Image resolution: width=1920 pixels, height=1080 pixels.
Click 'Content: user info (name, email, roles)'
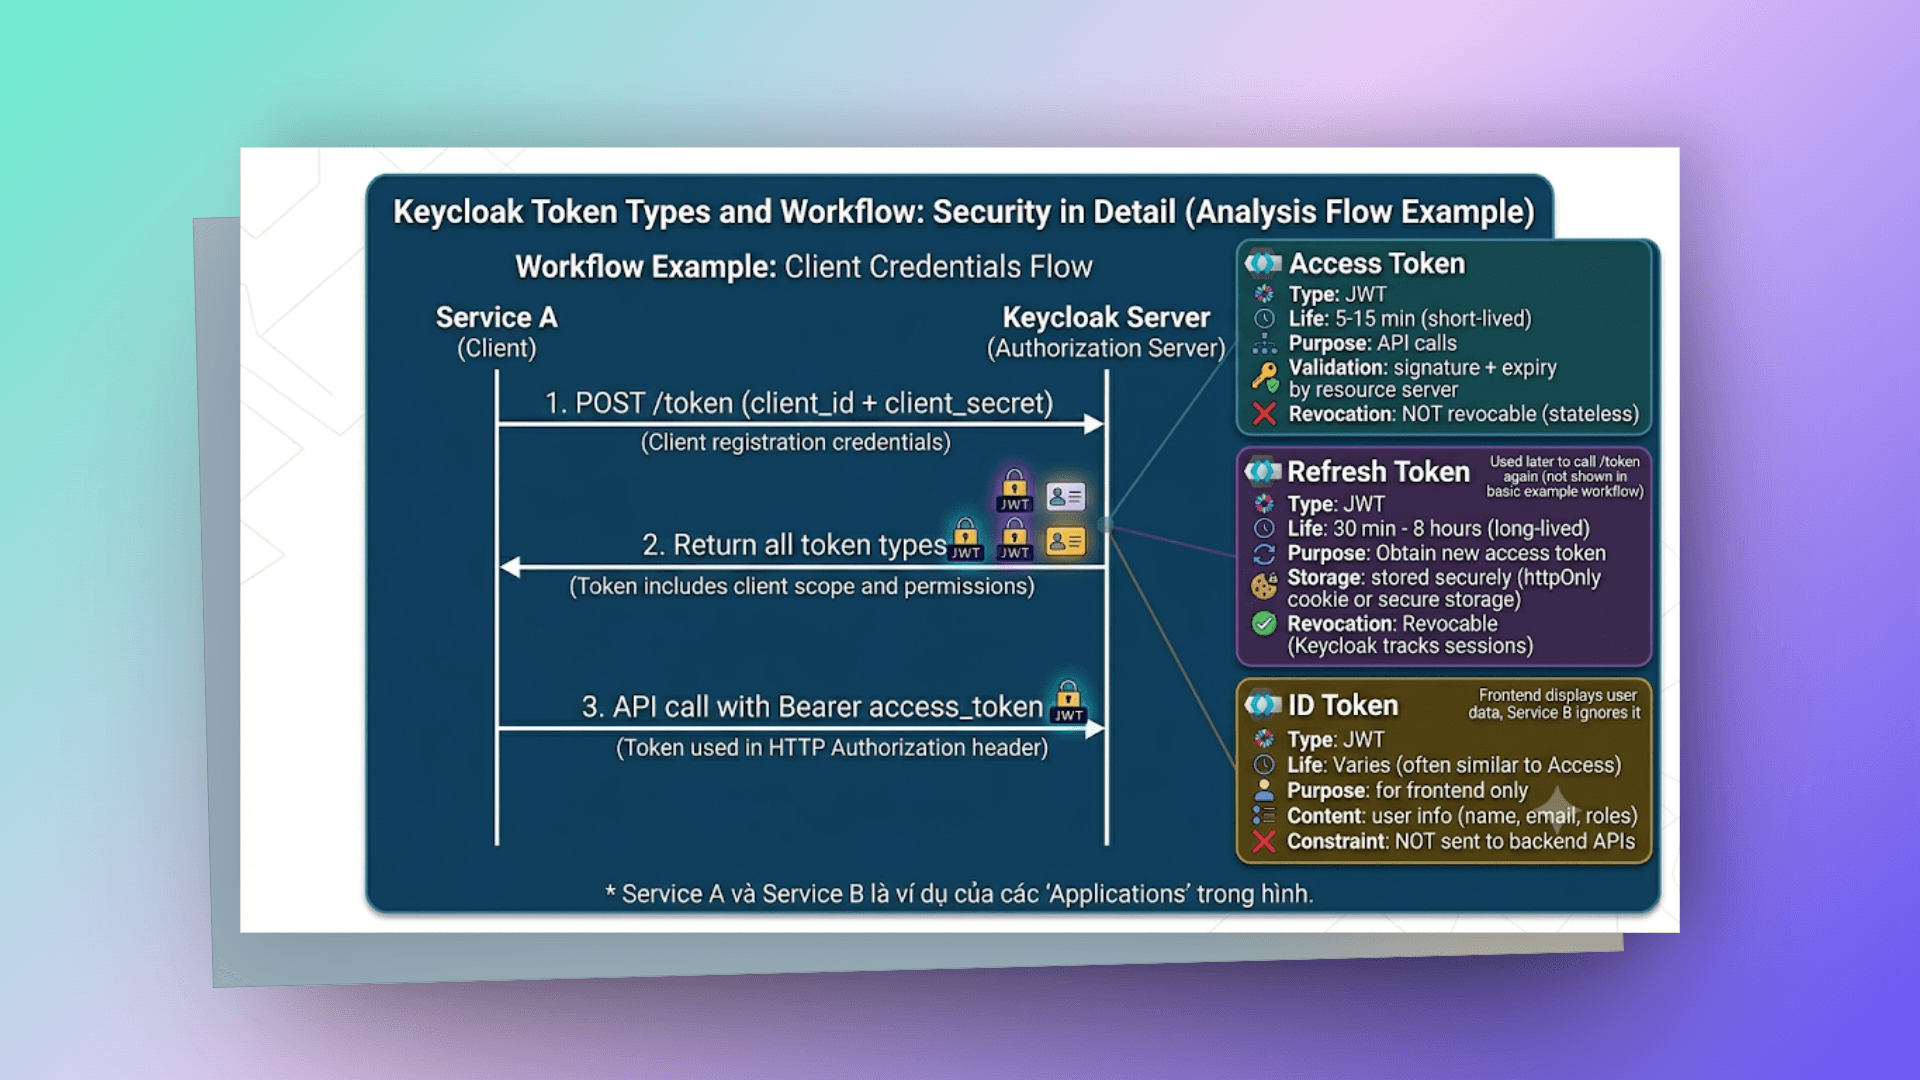coord(1462,816)
